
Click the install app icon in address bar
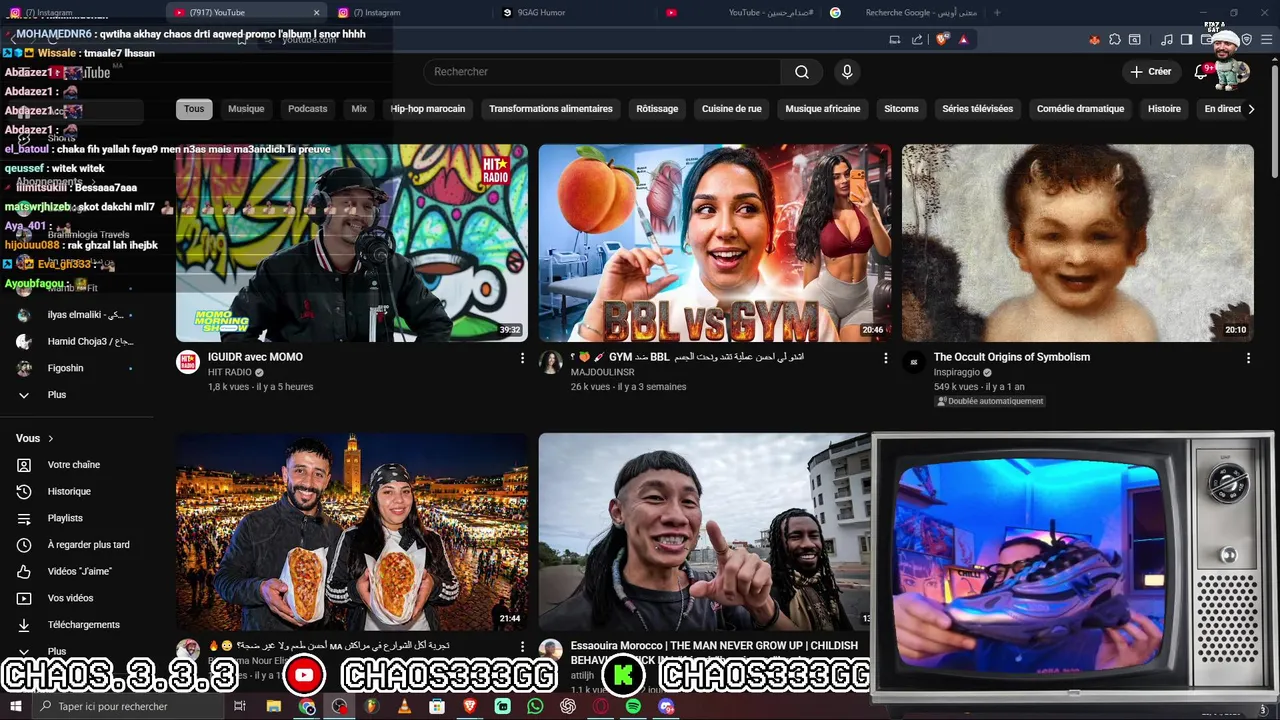pyautogui.click(x=894, y=40)
